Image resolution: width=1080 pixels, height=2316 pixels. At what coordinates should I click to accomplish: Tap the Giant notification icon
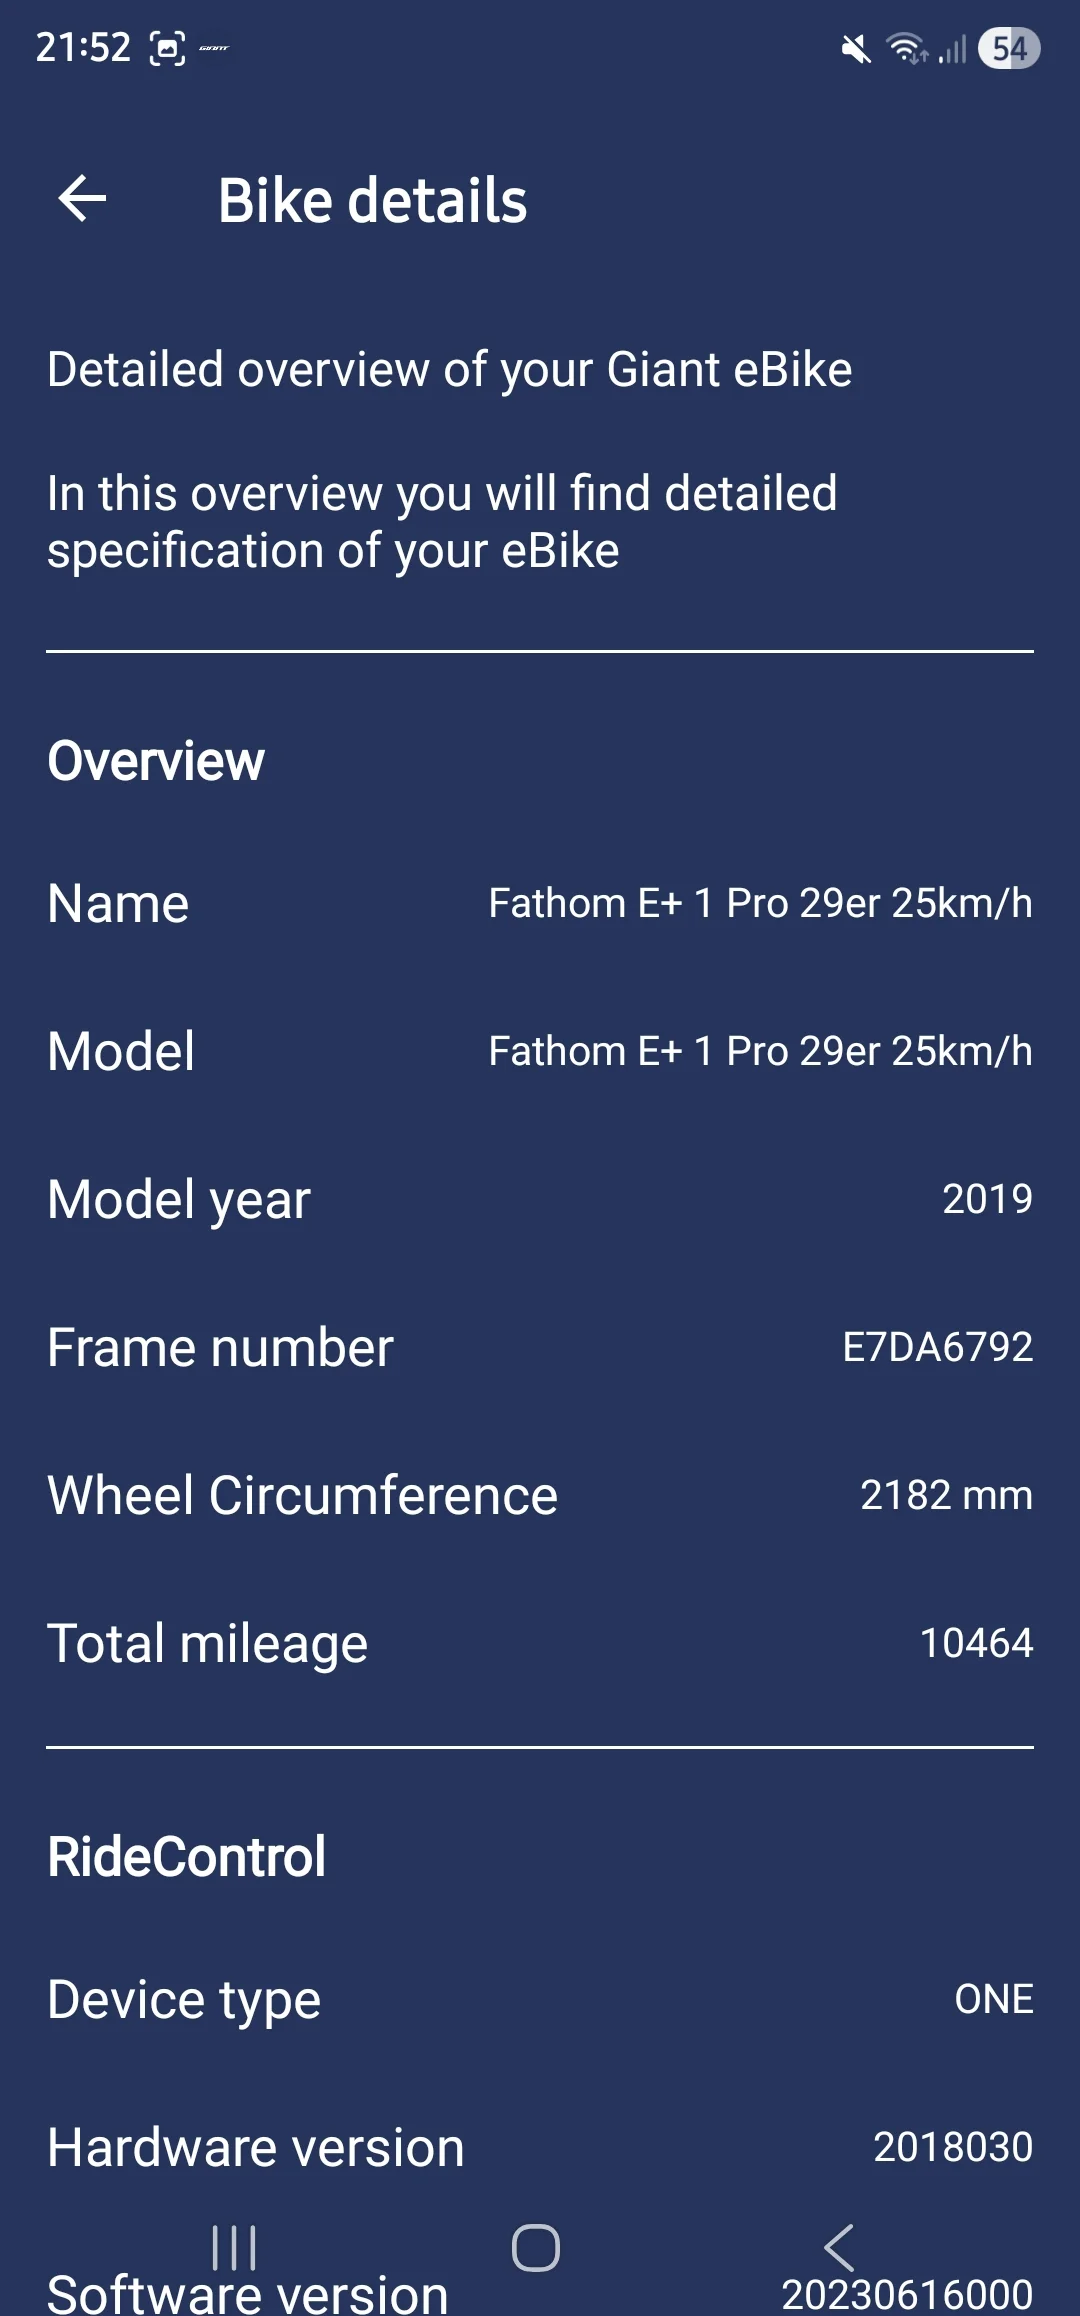tap(214, 48)
